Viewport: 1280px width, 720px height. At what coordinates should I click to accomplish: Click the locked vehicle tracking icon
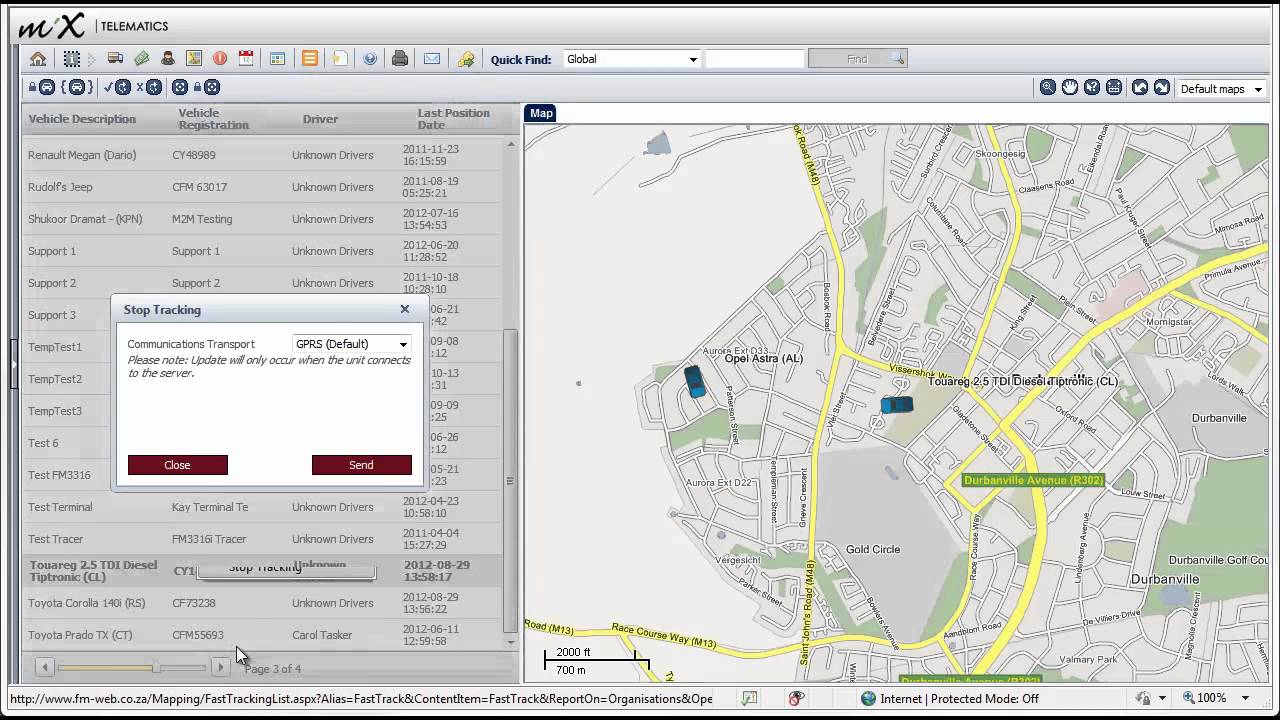[x=41, y=87]
